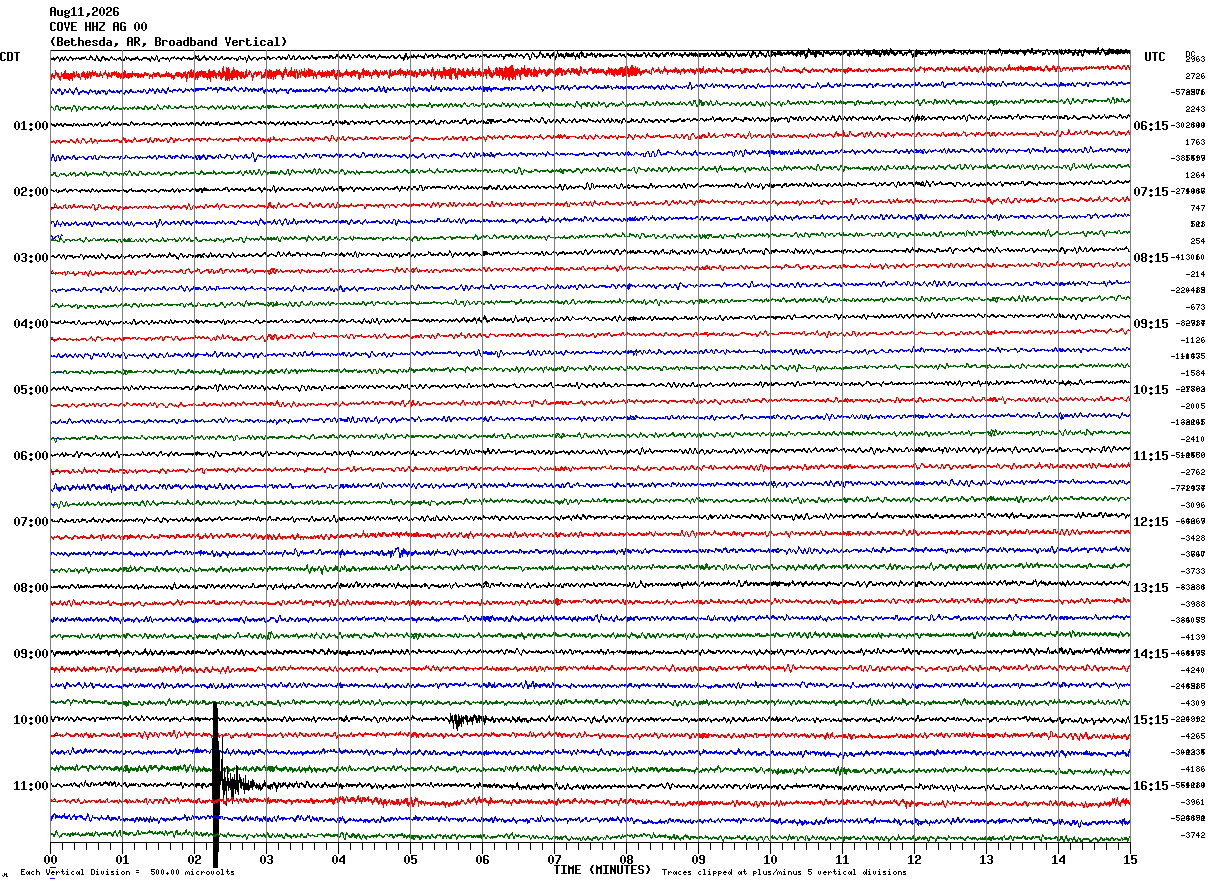This screenshot has width=1210, height=886.
Task: Click the DC offset value 2243
Action: 1195,109
